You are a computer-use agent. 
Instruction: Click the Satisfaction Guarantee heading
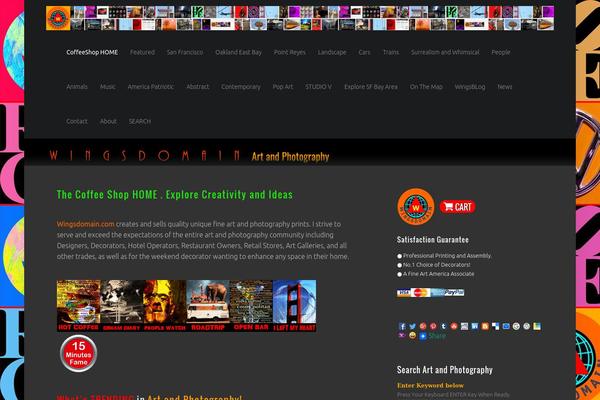(433, 240)
